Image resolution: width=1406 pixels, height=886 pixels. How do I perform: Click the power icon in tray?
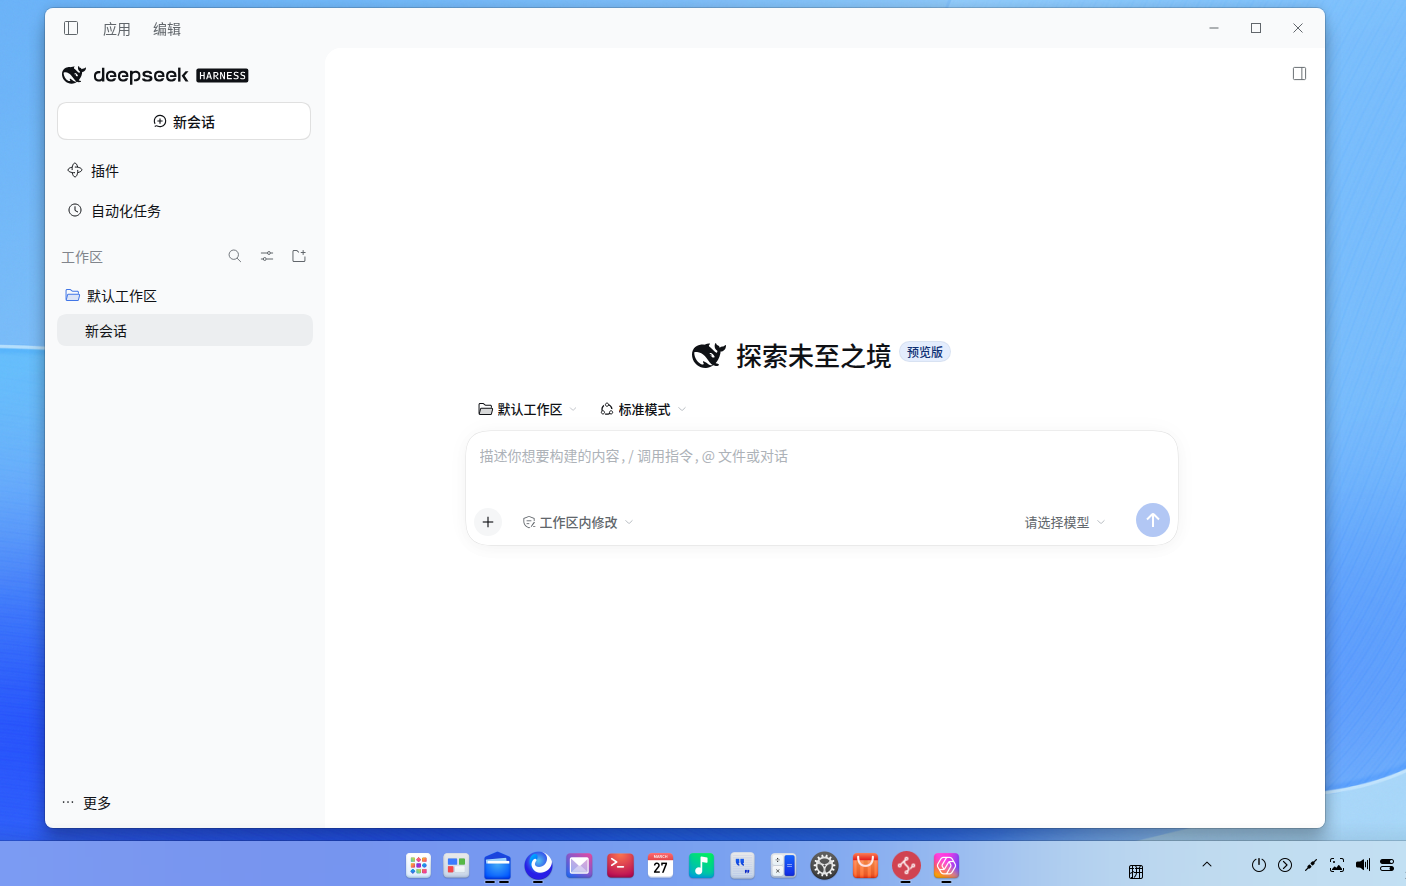(1259, 865)
